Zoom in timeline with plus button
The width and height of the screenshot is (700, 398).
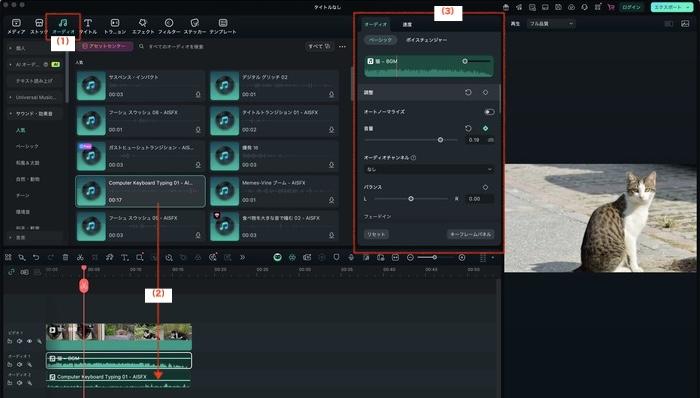[x=462, y=257]
